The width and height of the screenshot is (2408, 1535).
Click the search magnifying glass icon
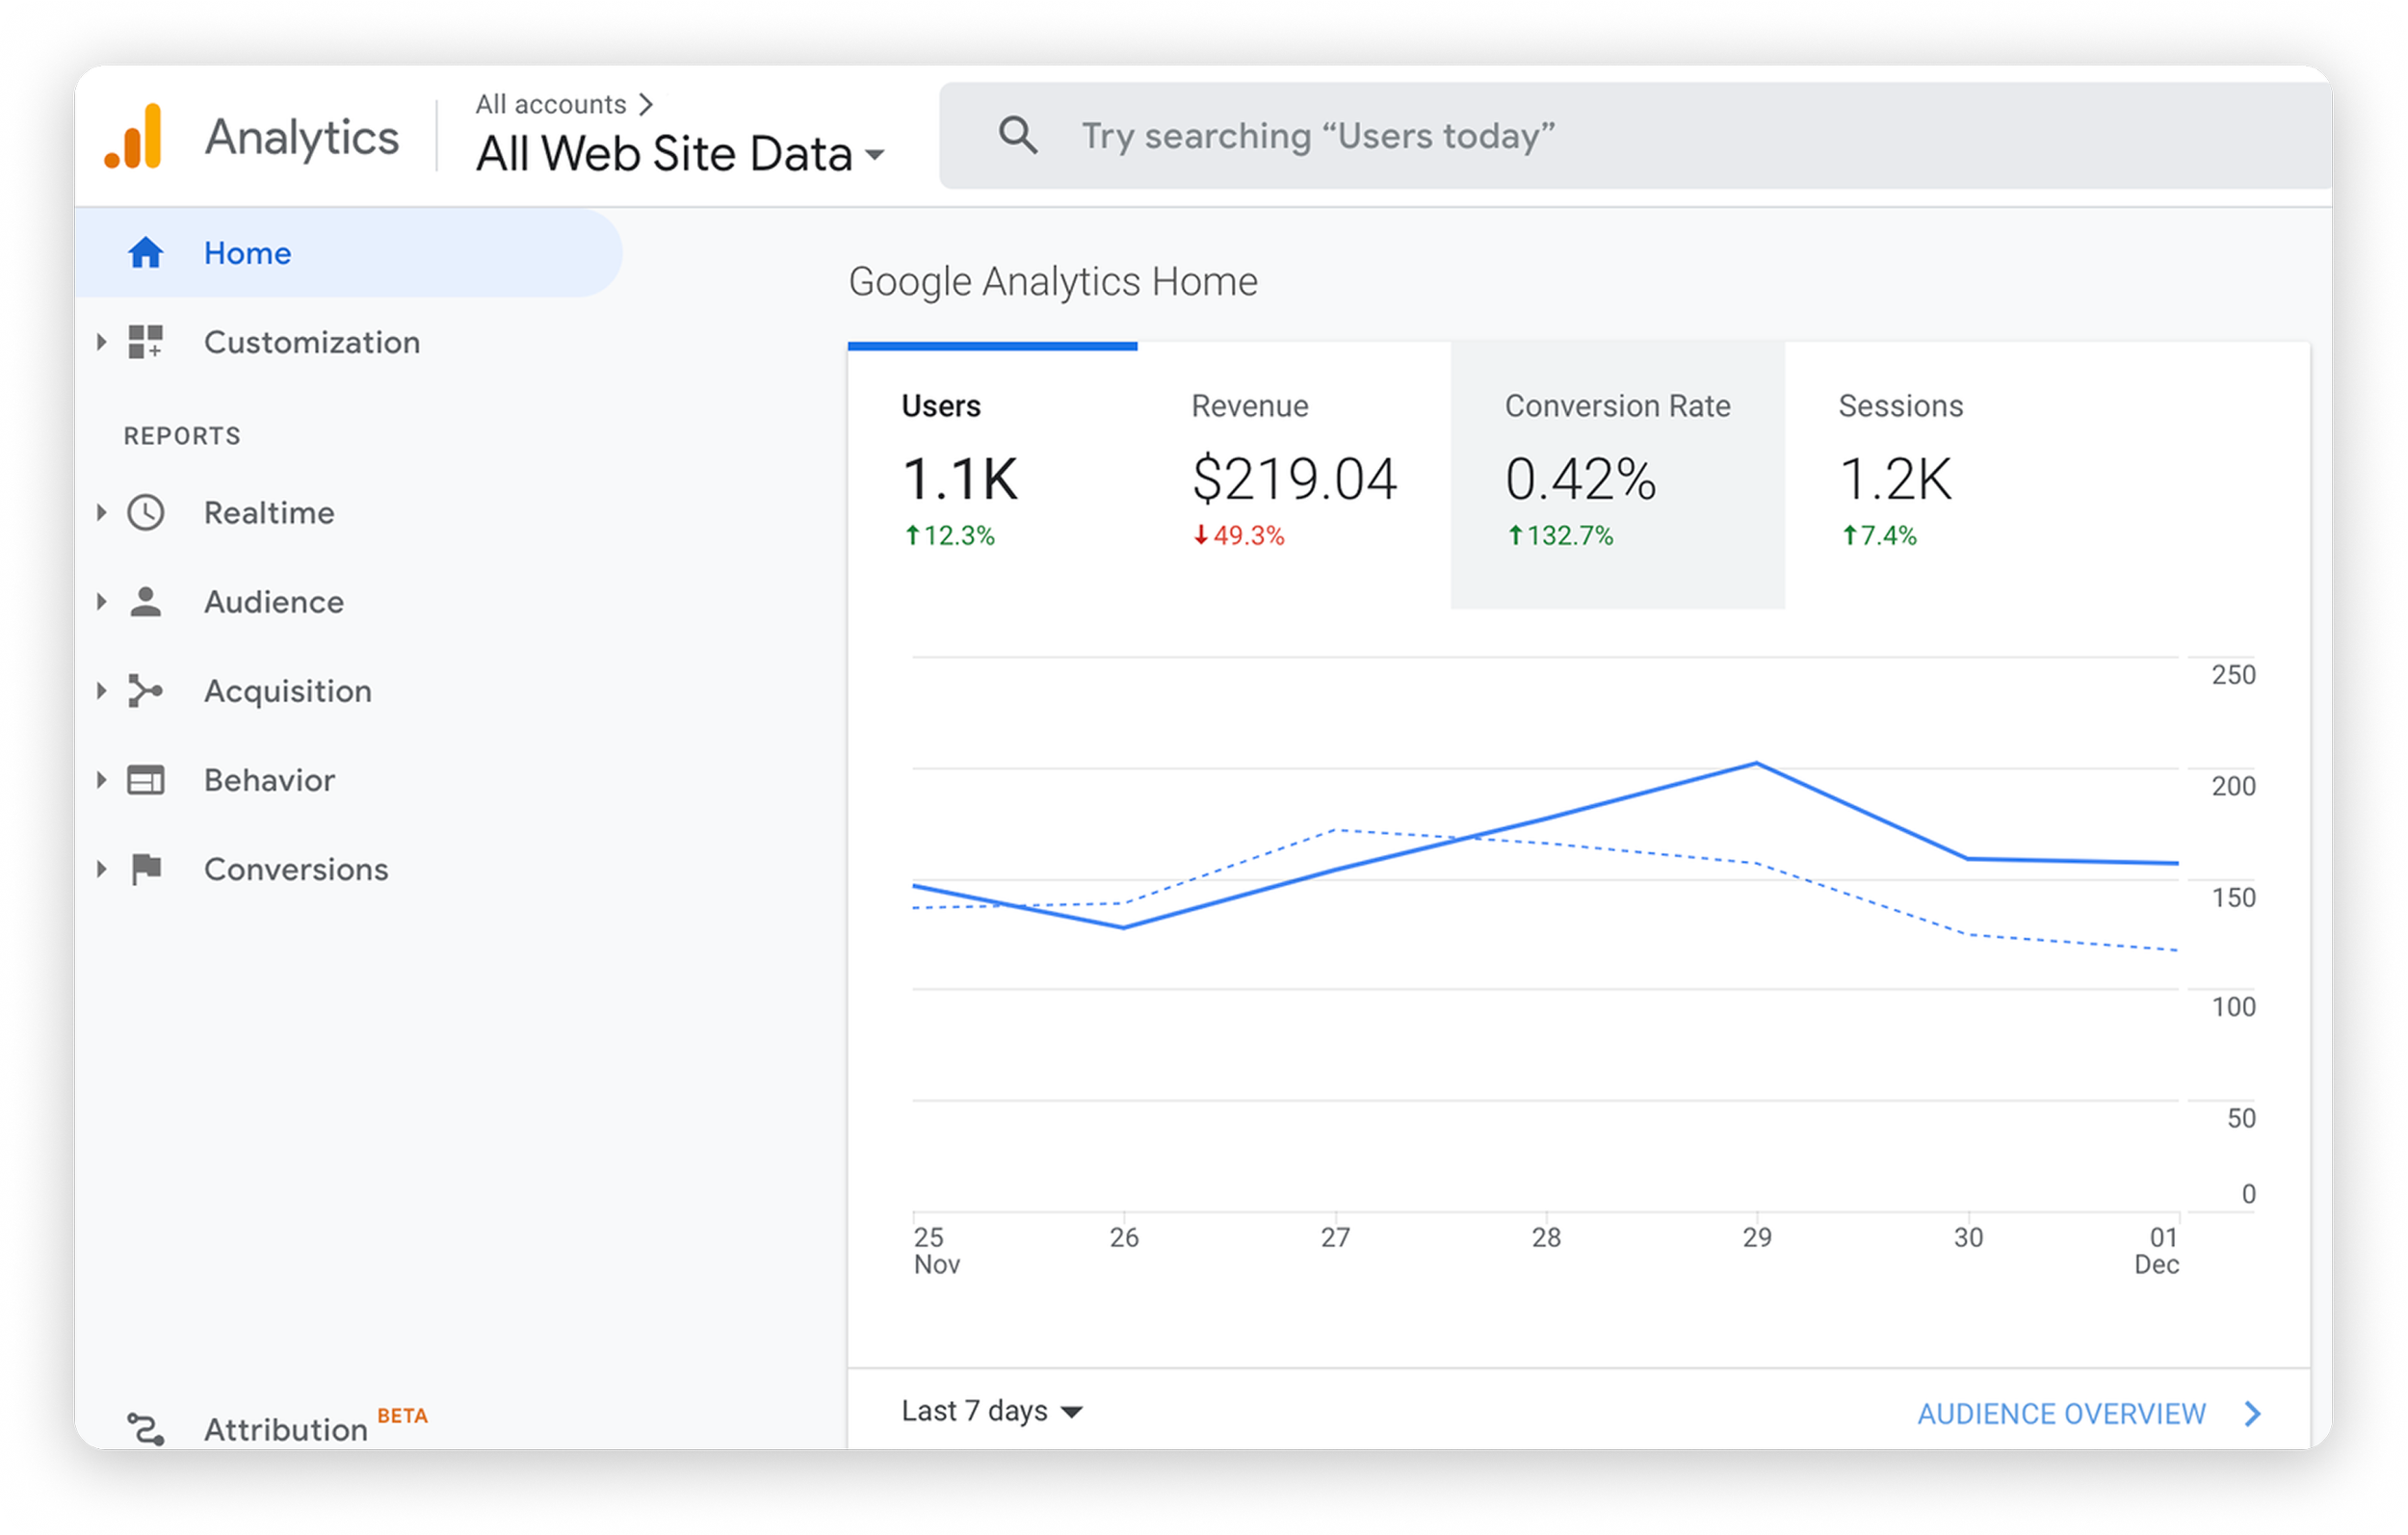pos(1018,135)
